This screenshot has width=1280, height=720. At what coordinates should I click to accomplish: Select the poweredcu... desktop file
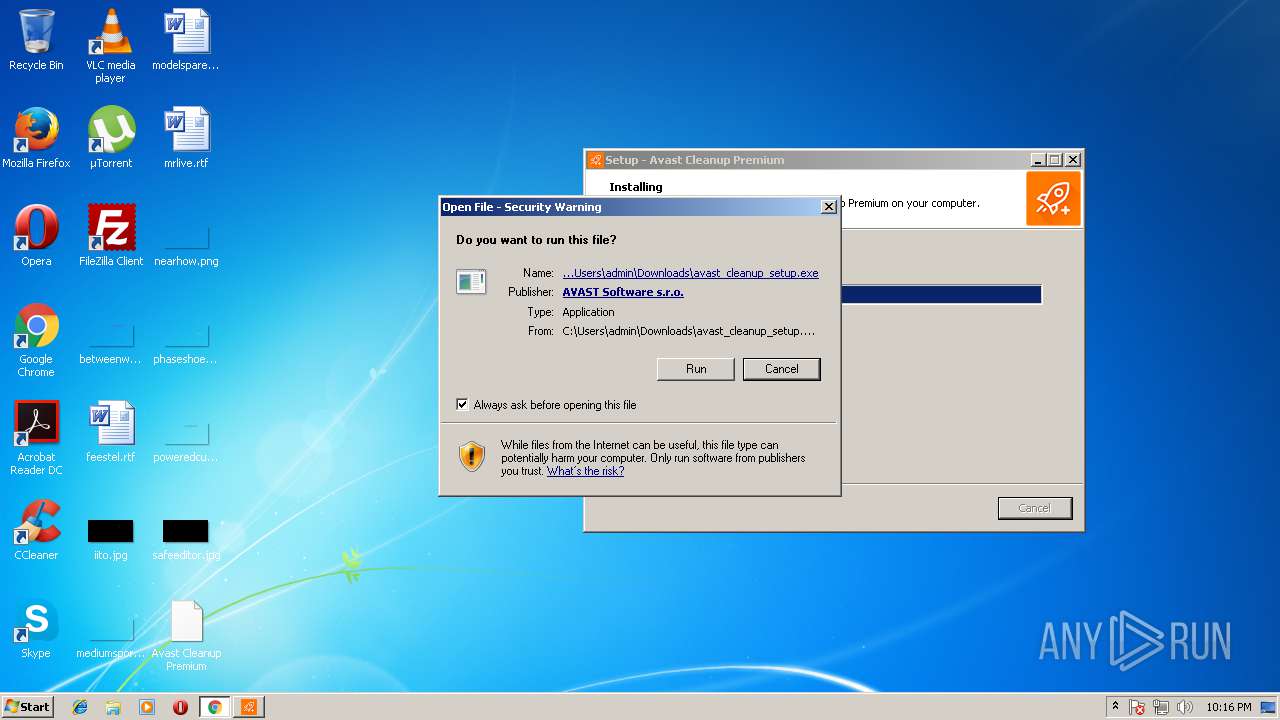[185, 441]
